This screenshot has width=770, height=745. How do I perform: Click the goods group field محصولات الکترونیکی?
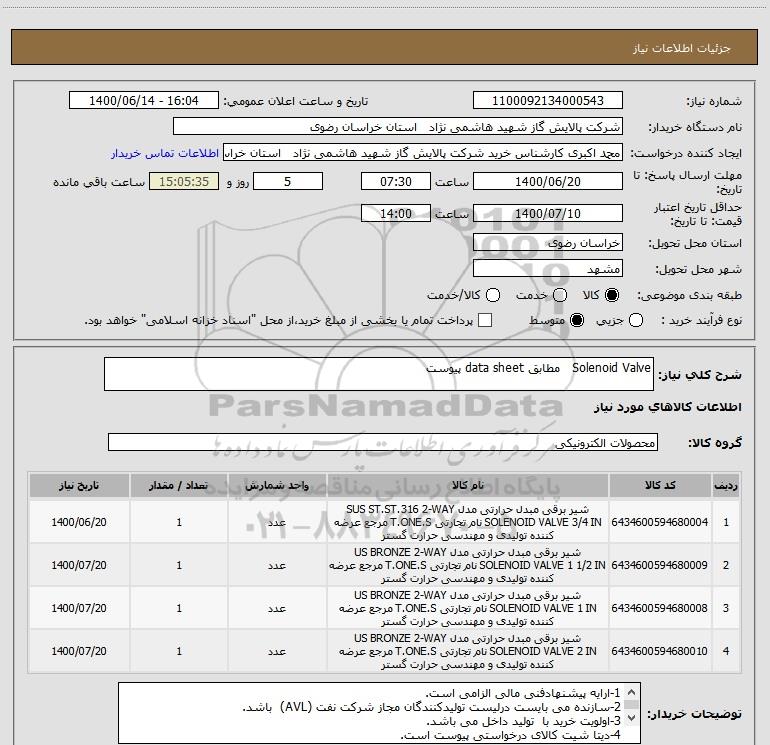click(x=383, y=442)
